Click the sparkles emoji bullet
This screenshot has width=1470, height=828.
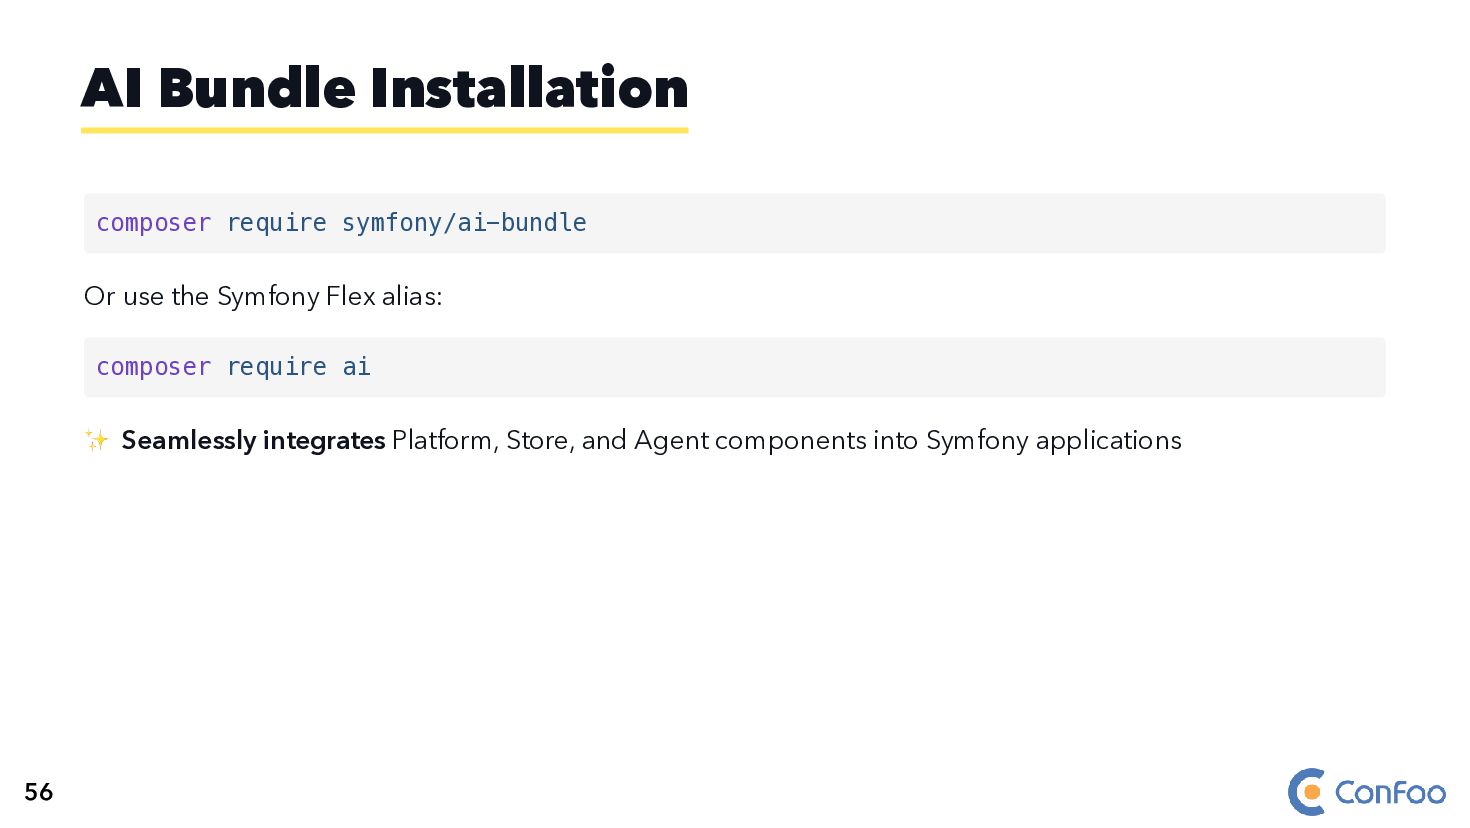tap(96, 440)
